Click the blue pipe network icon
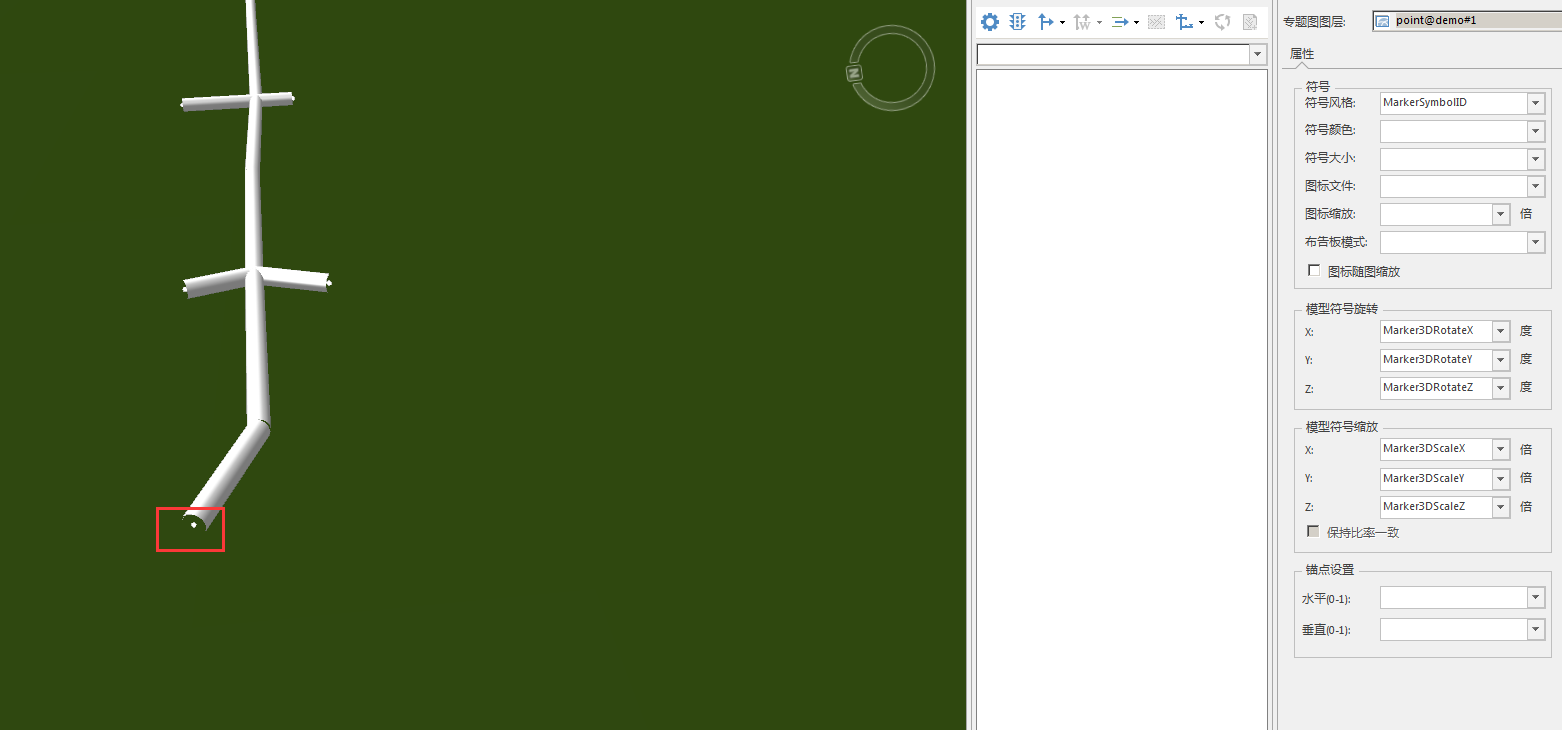1562x730 pixels. click(1184, 22)
